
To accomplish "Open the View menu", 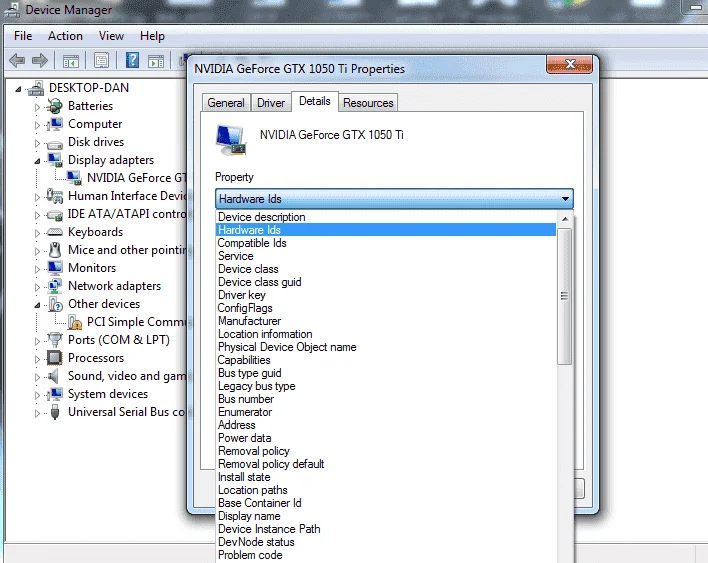I will tap(112, 36).
